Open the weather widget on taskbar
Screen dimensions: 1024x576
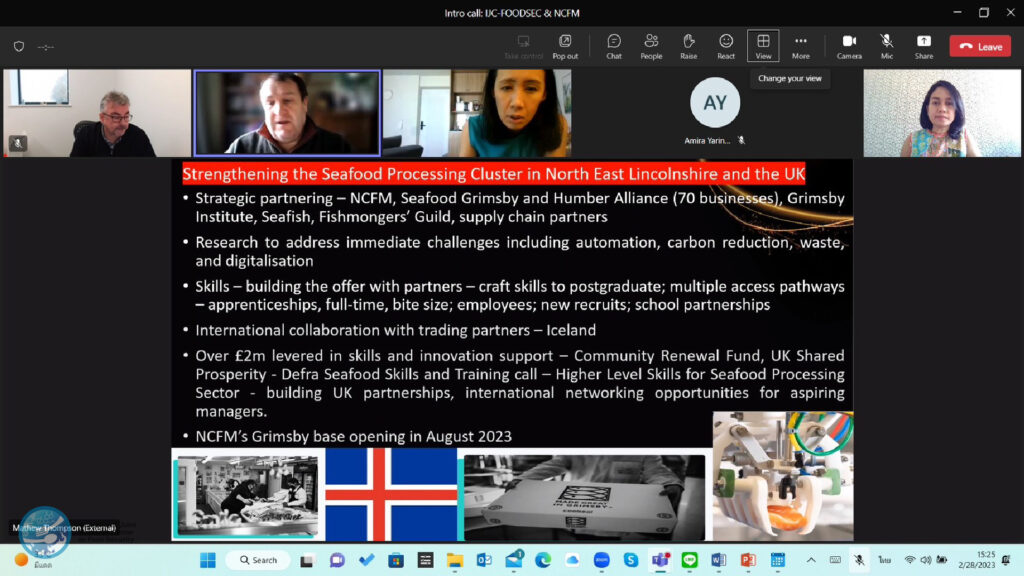[x=33, y=561]
